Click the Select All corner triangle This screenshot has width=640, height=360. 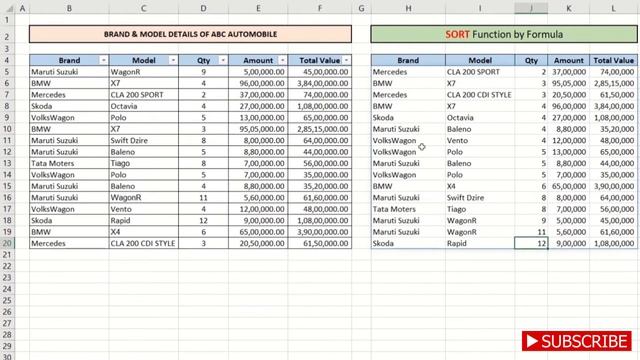[9, 8]
